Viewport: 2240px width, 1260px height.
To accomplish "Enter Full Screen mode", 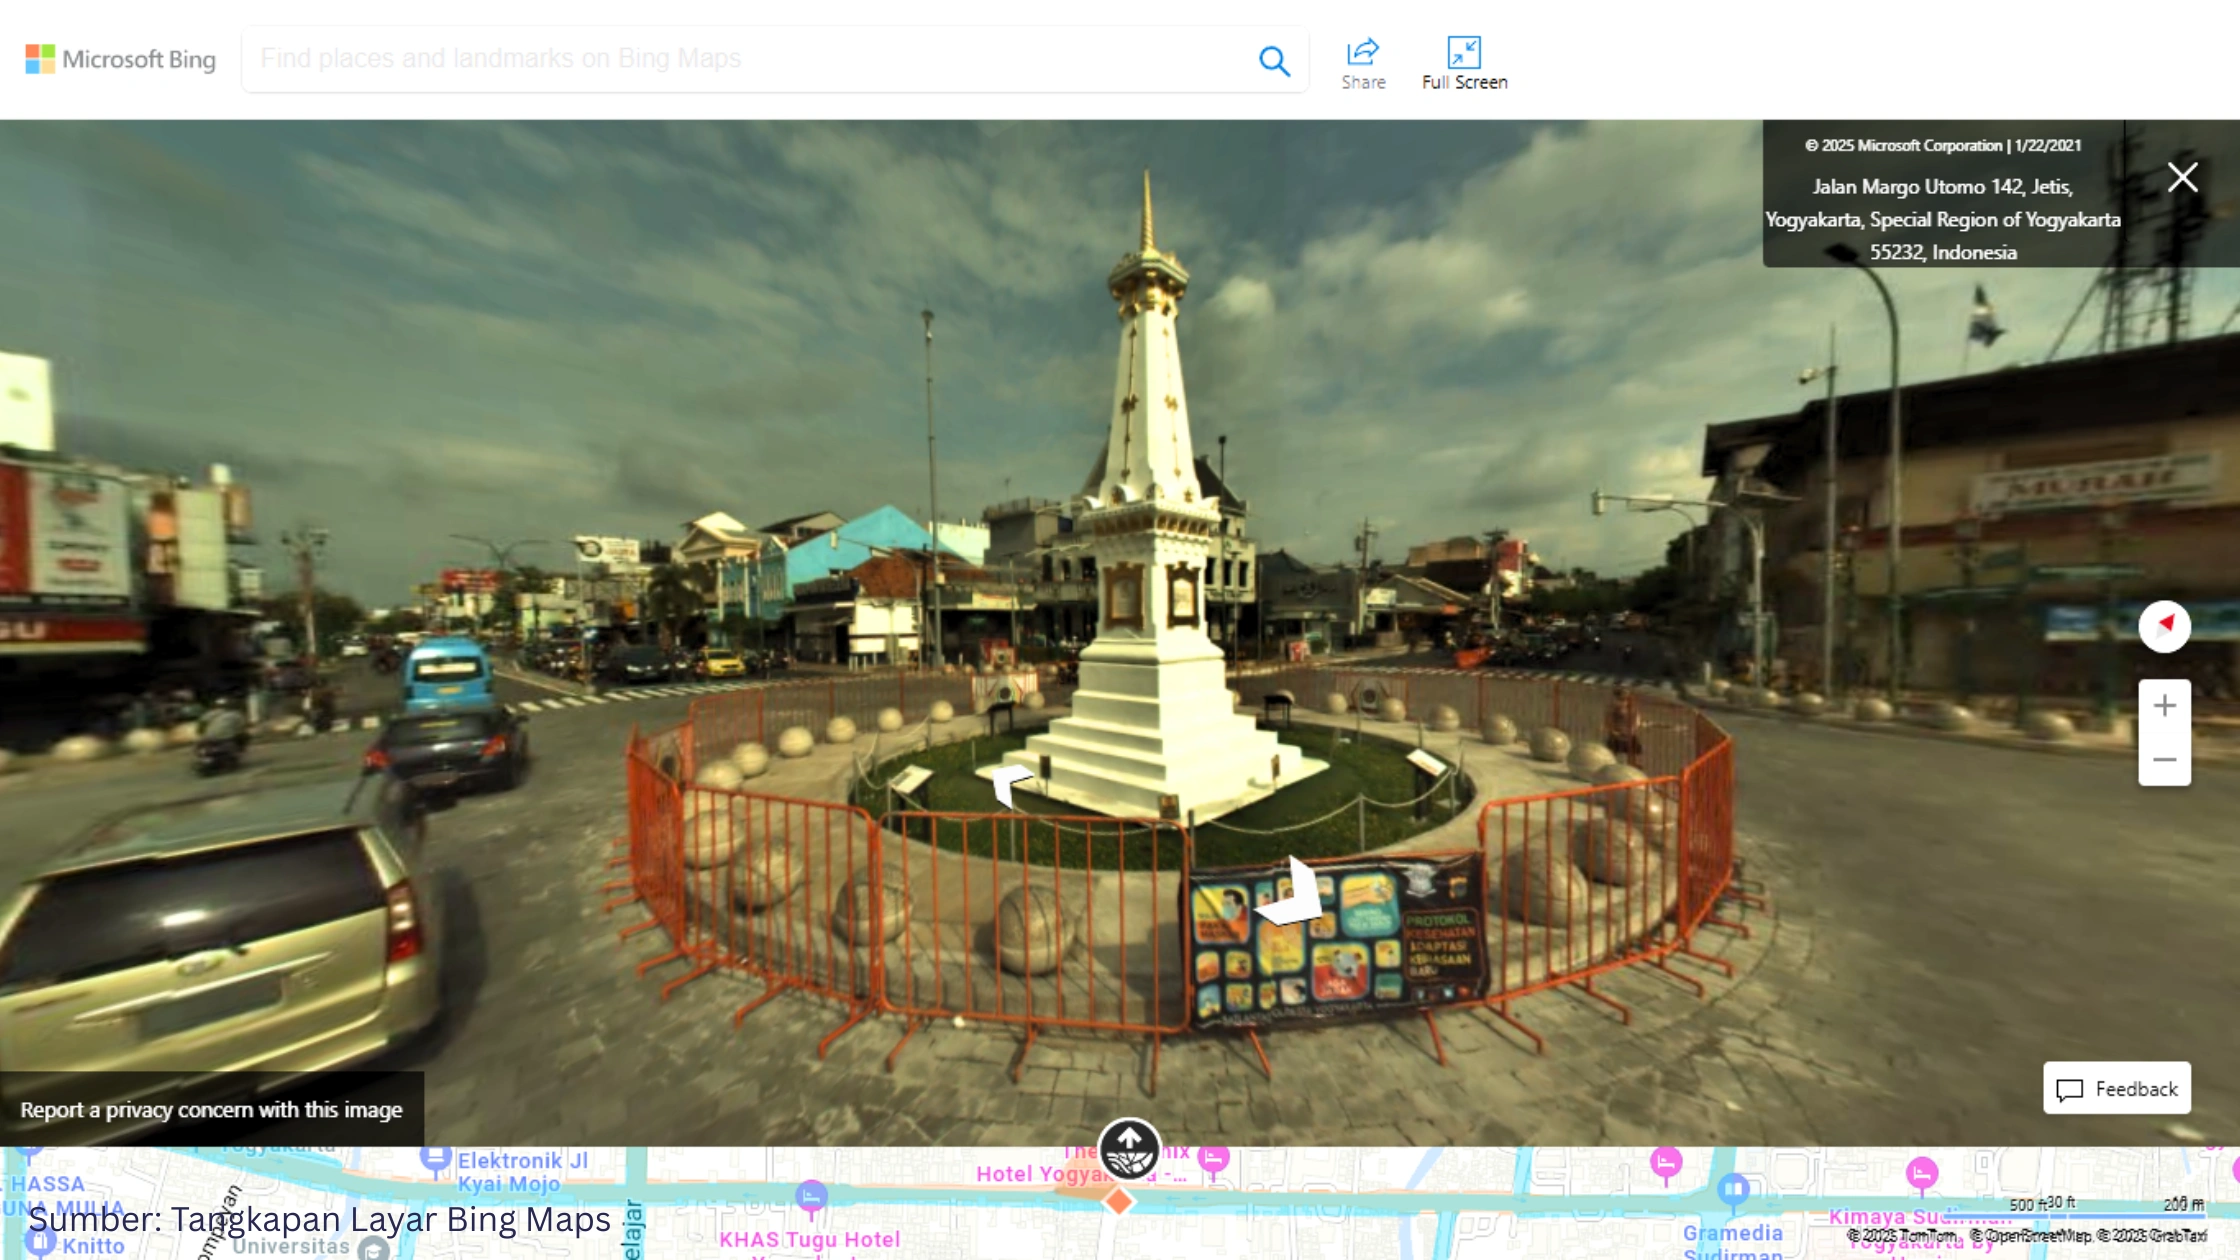I will click(1464, 60).
